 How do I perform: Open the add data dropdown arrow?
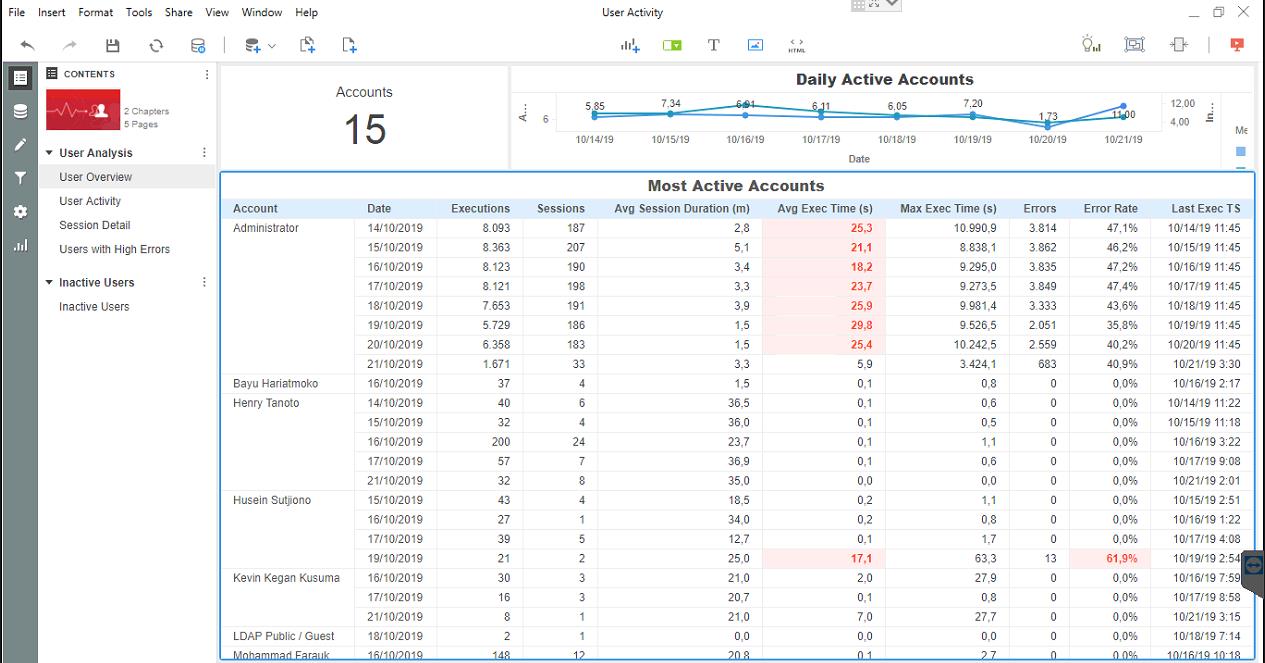[x=272, y=46]
